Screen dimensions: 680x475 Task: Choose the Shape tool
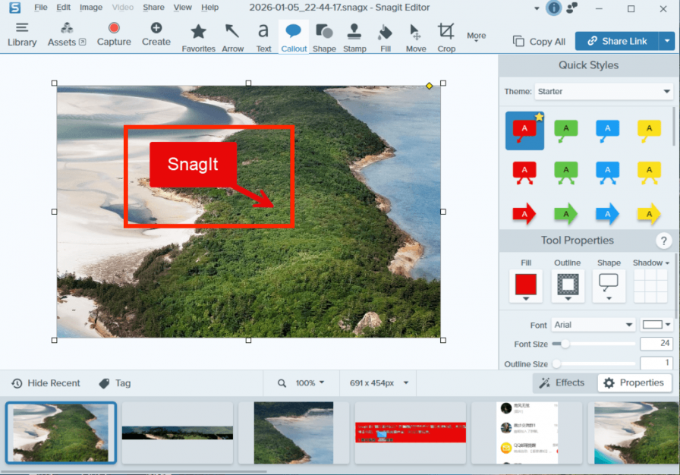(324, 36)
